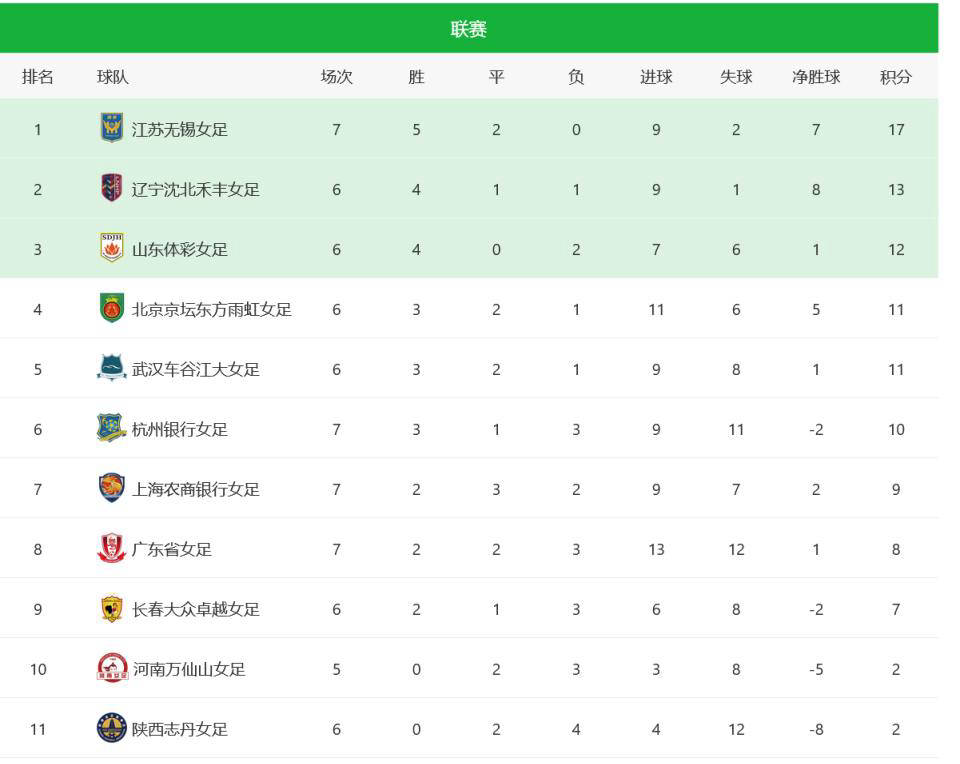Click the 陕西志丹女足 team name
Screen dimensions: 960x764
click(179, 729)
